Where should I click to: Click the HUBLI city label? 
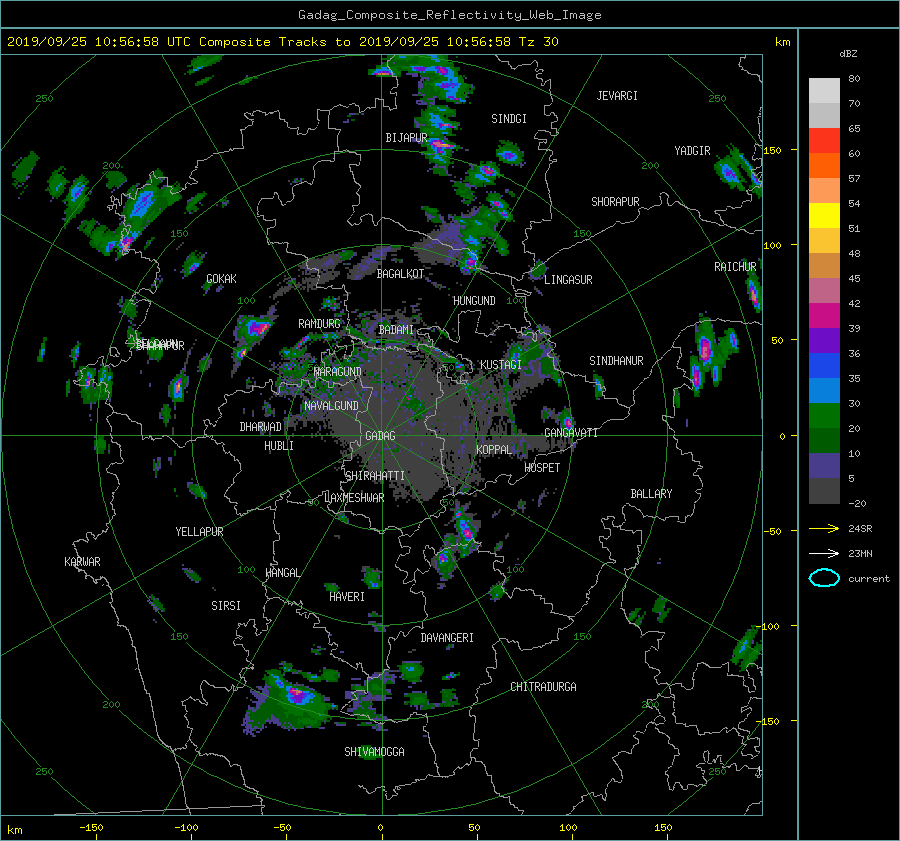click(x=279, y=446)
